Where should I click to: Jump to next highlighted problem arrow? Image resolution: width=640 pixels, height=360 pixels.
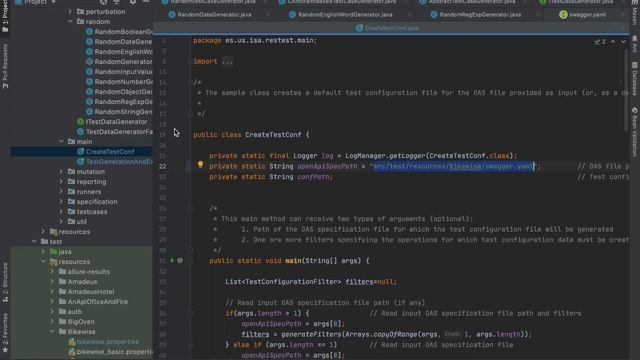(x=623, y=42)
